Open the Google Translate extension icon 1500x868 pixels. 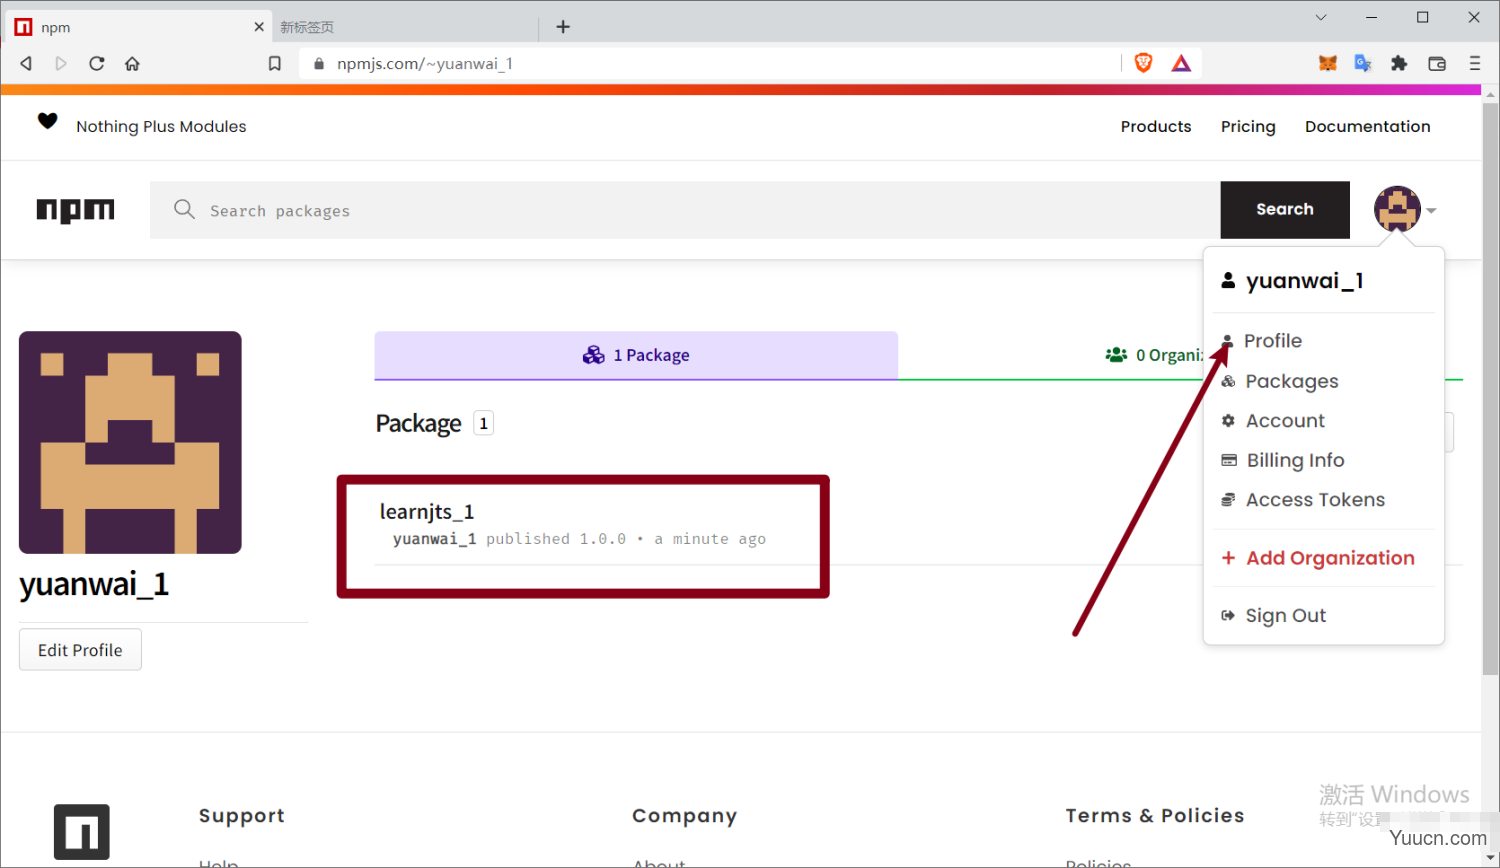tap(1363, 63)
